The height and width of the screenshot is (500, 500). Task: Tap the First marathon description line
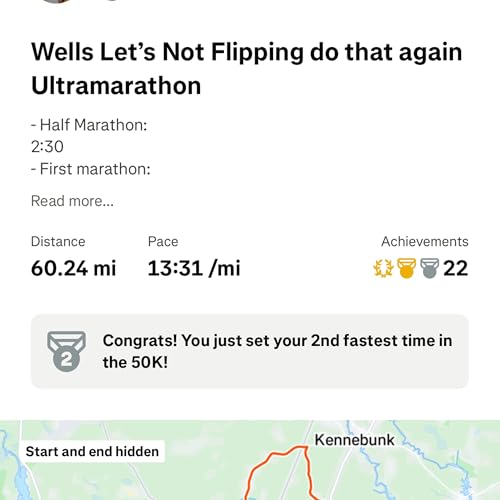click(91, 169)
